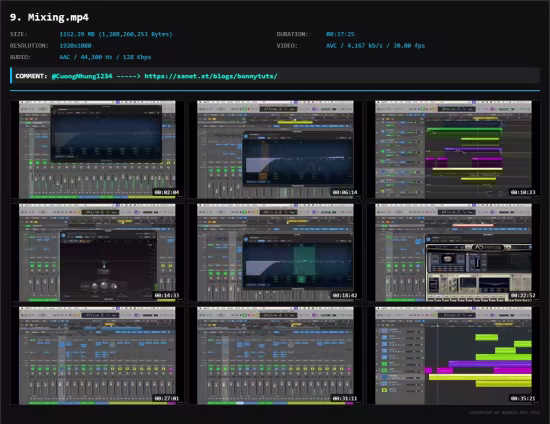
Task: Click the file size value 1152.29 MB
Action: (116, 34)
